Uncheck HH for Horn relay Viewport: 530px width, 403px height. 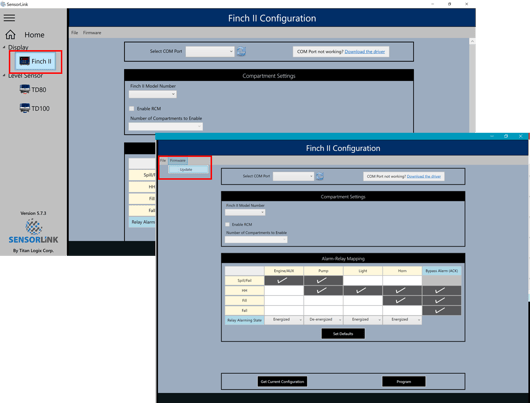(402, 290)
